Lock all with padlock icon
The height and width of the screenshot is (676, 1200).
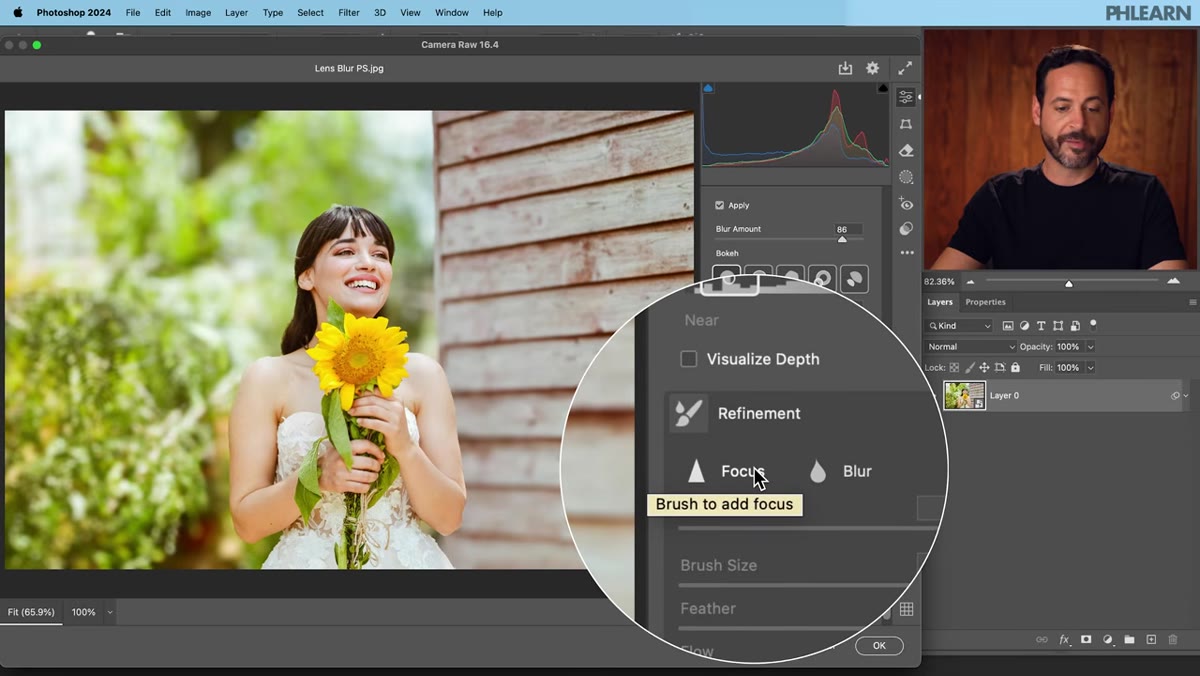[x=1015, y=368]
